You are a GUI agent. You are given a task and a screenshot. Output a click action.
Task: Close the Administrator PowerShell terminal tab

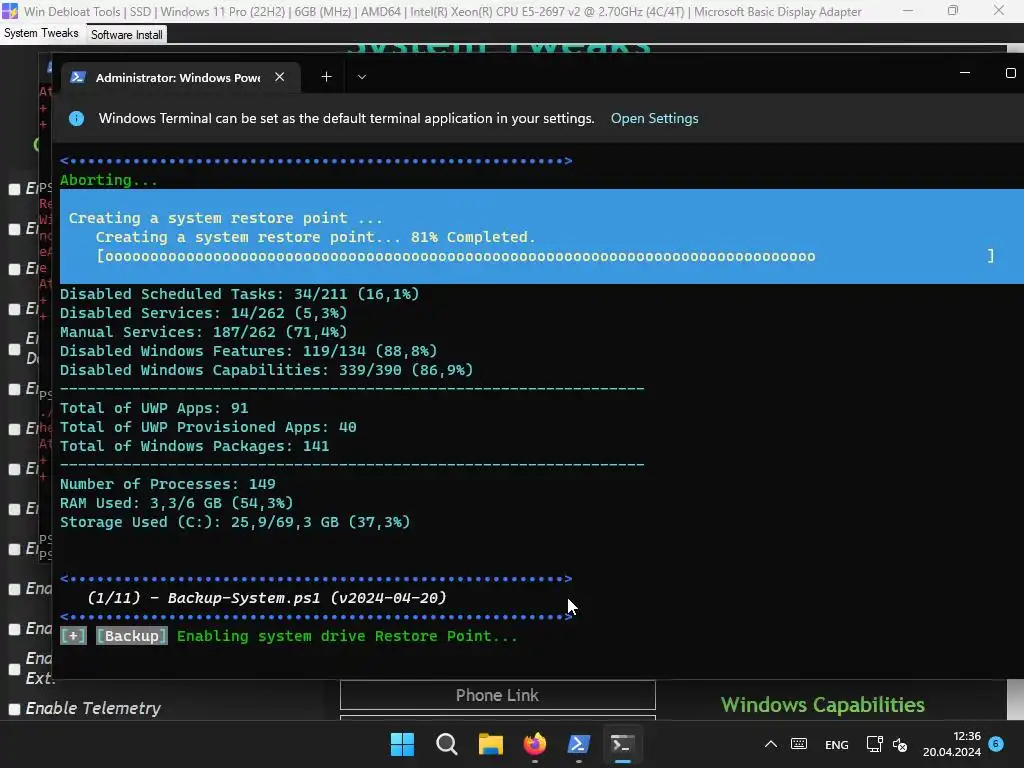click(280, 77)
